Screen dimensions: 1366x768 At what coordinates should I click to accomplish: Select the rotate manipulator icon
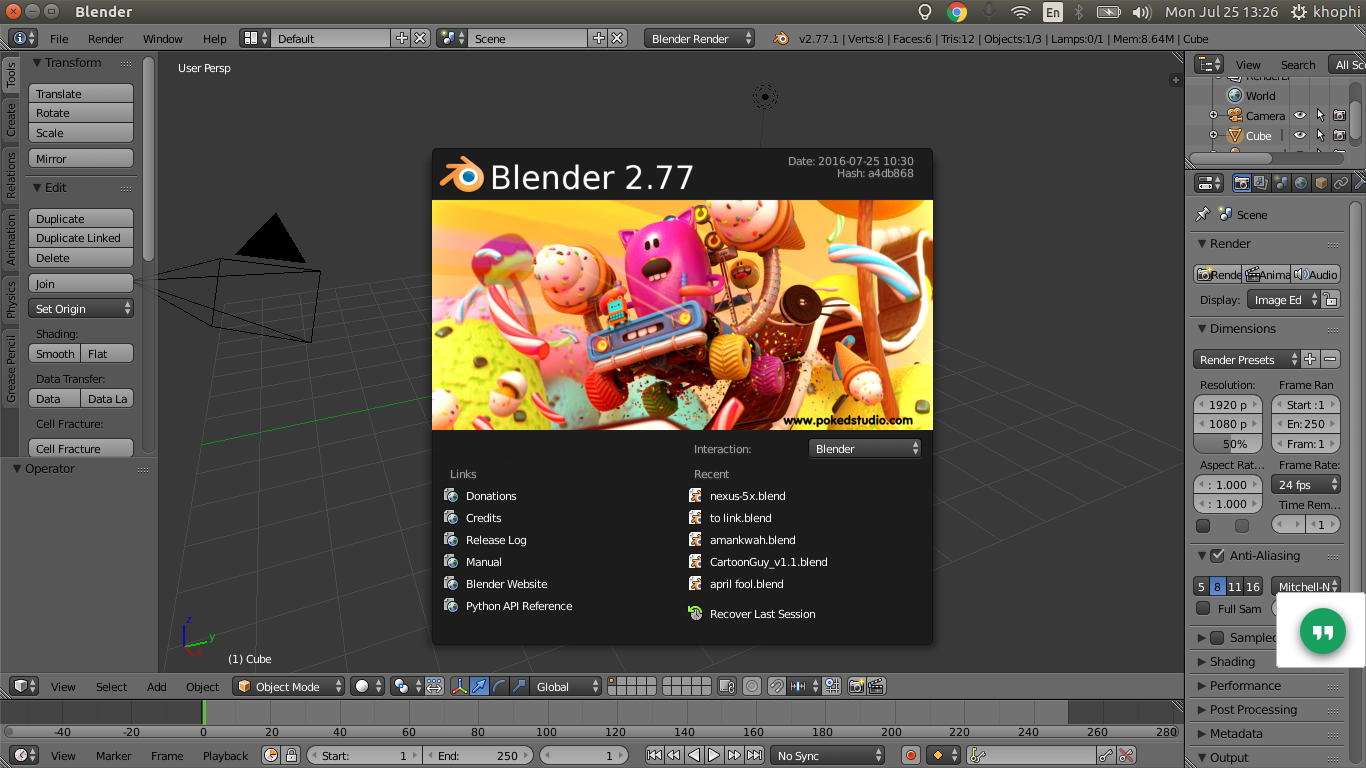(499, 687)
